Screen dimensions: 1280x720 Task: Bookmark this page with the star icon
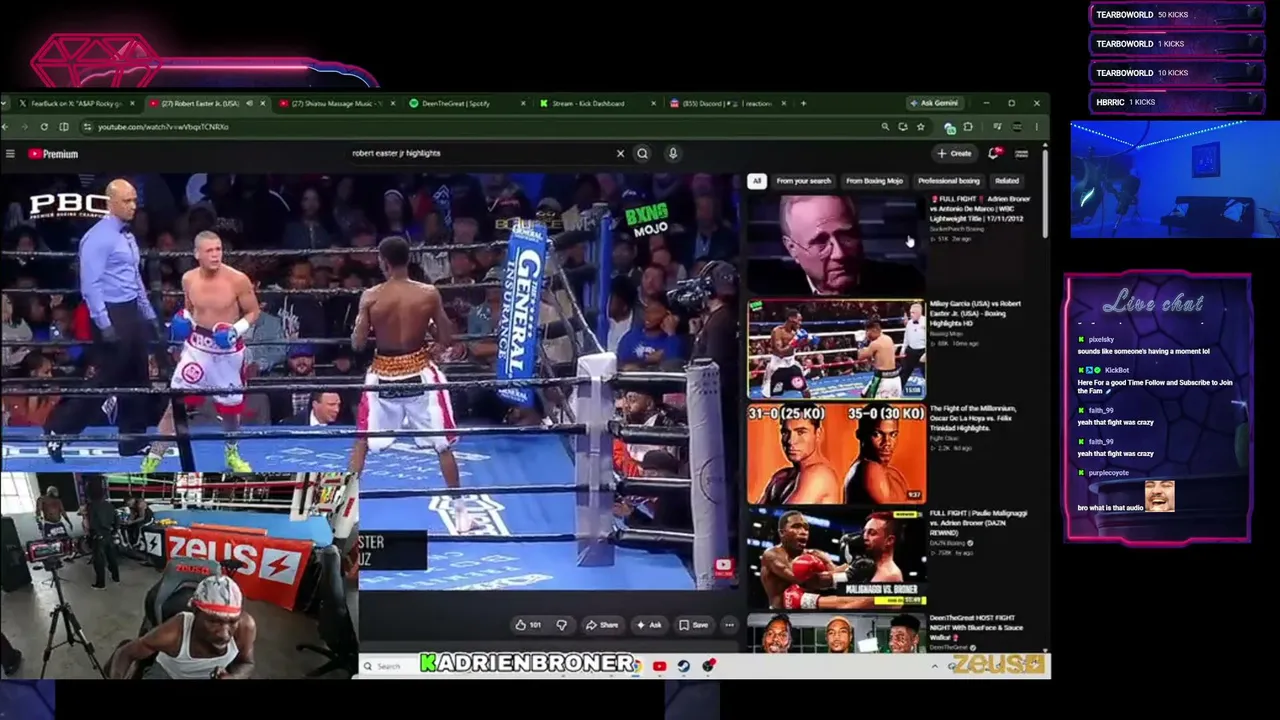pyautogui.click(x=921, y=127)
